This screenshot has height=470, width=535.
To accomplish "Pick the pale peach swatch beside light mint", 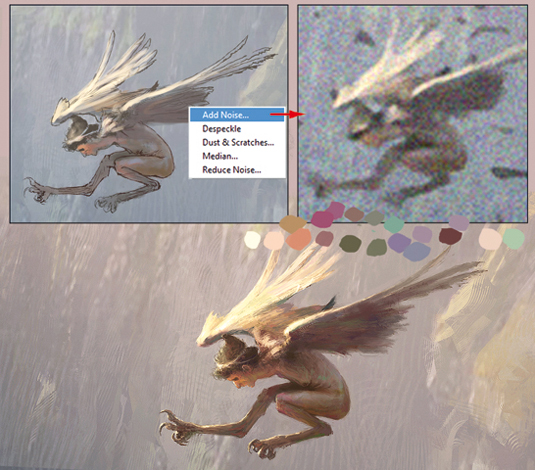I will click(x=490, y=239).
